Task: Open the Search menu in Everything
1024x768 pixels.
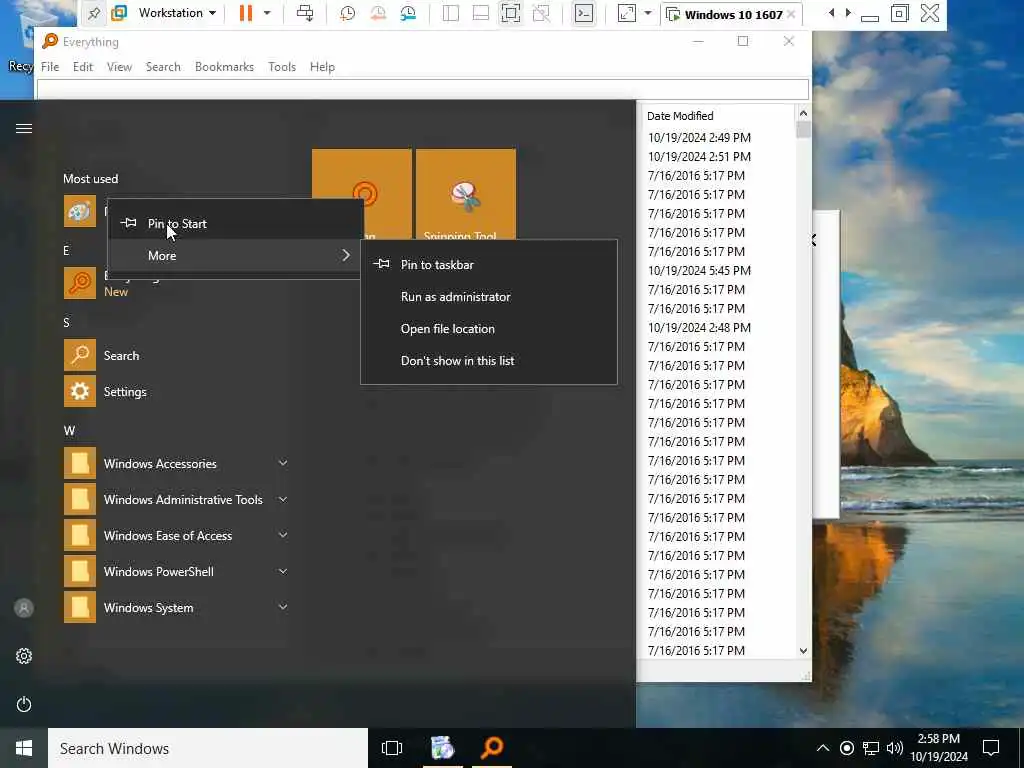Action: (x=163, y=67)
